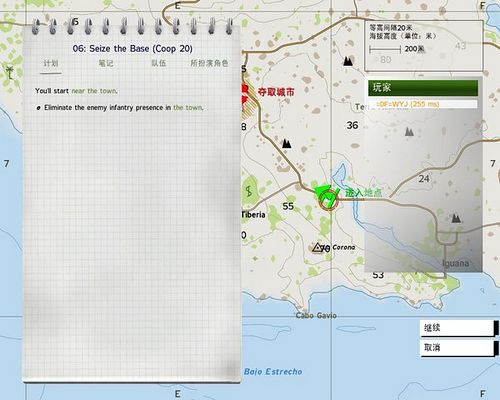Image resolution: width=500 pixels, height=400 pixels.
Task: Click the mountain peak icon left of the scale legend
Action: coord(348,61)
